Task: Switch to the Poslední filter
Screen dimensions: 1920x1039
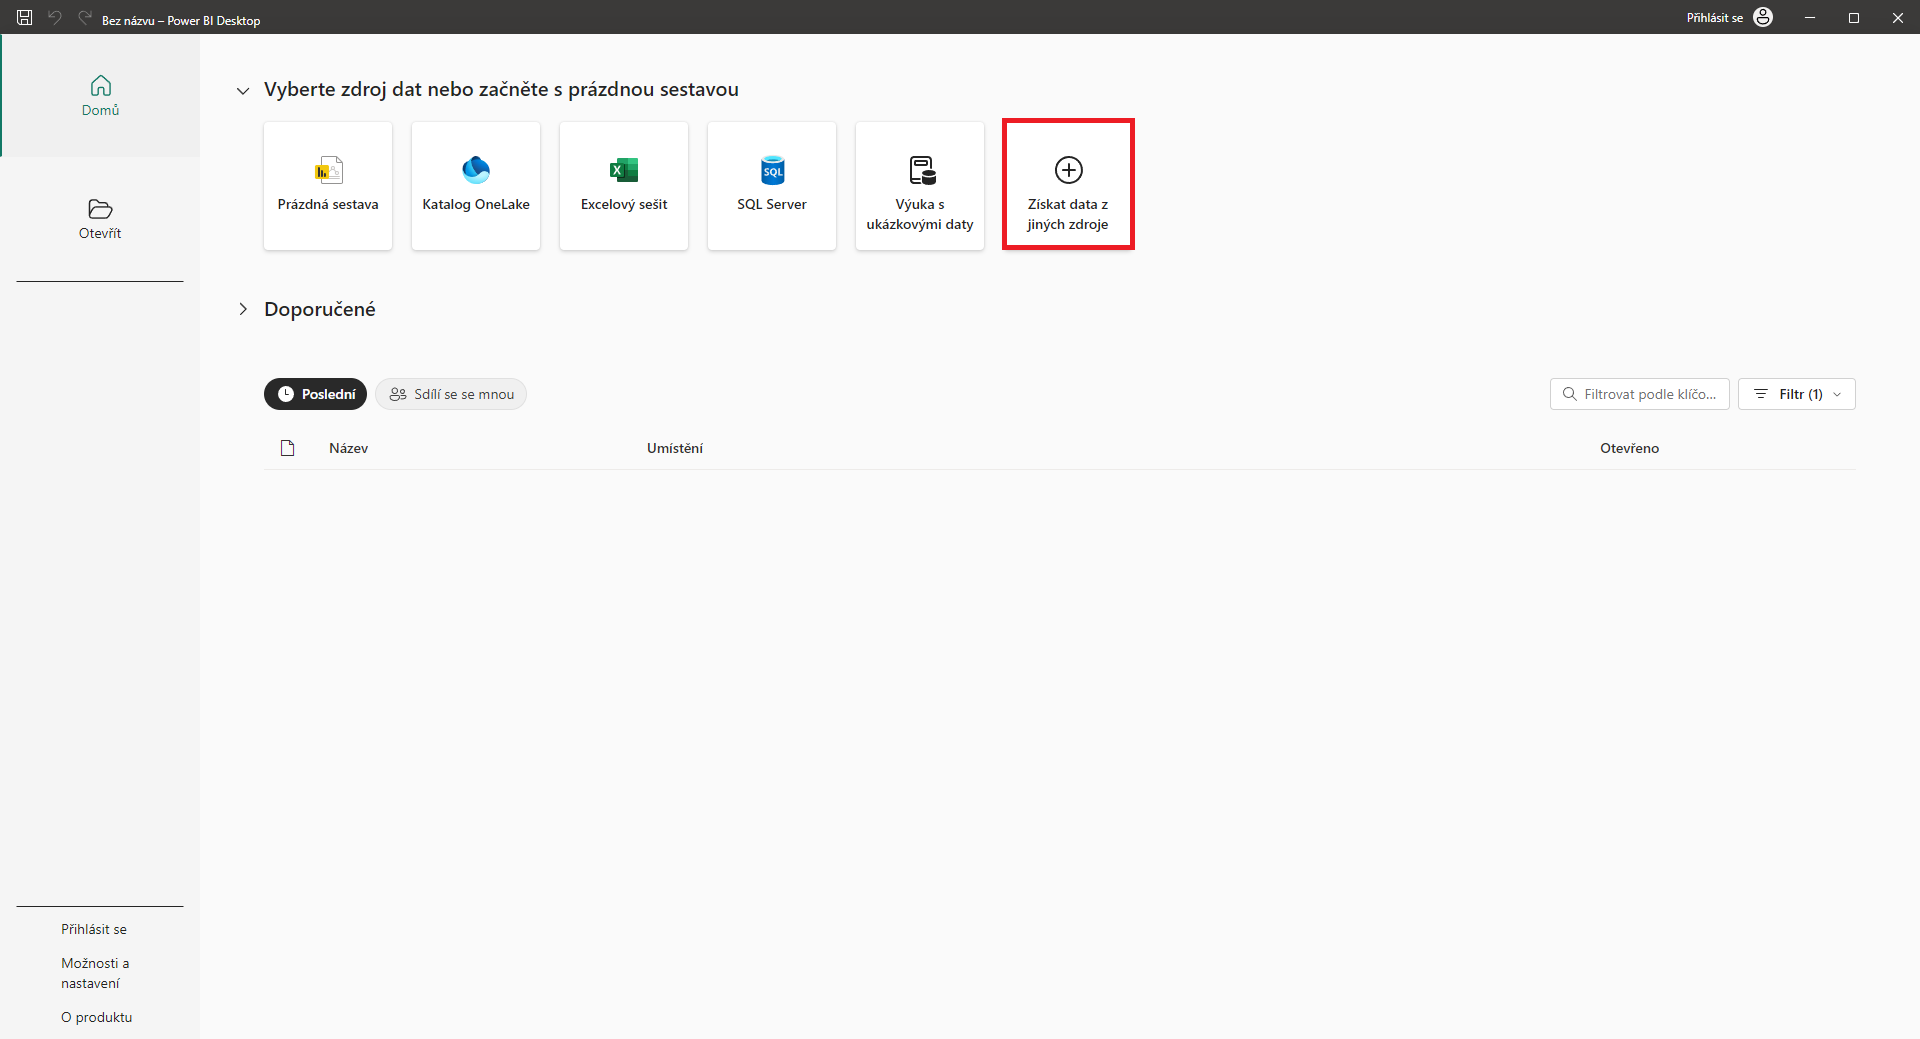Action: click(315, 393)
